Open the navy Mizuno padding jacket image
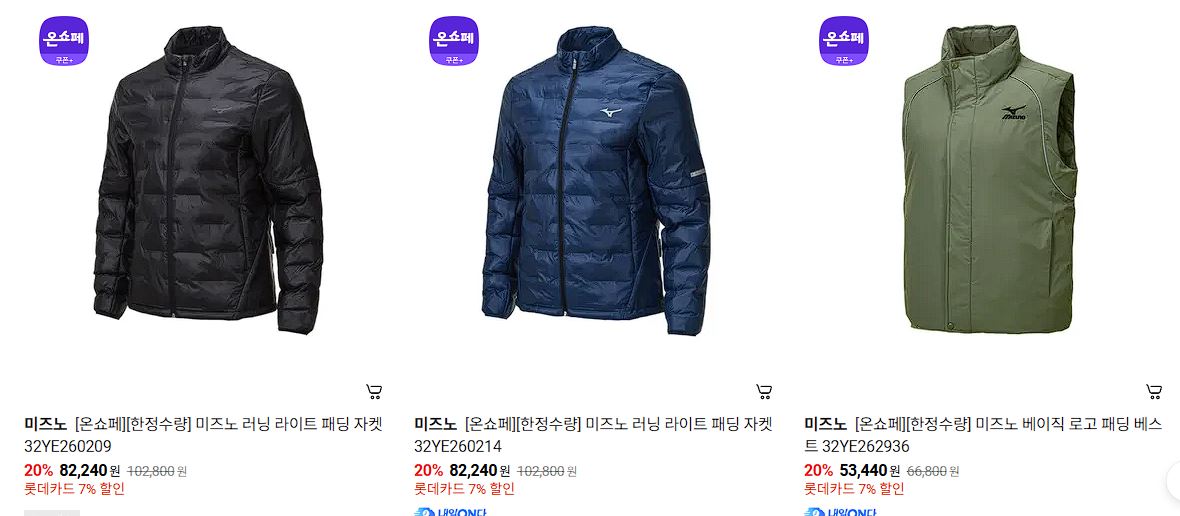 point(596,181)
